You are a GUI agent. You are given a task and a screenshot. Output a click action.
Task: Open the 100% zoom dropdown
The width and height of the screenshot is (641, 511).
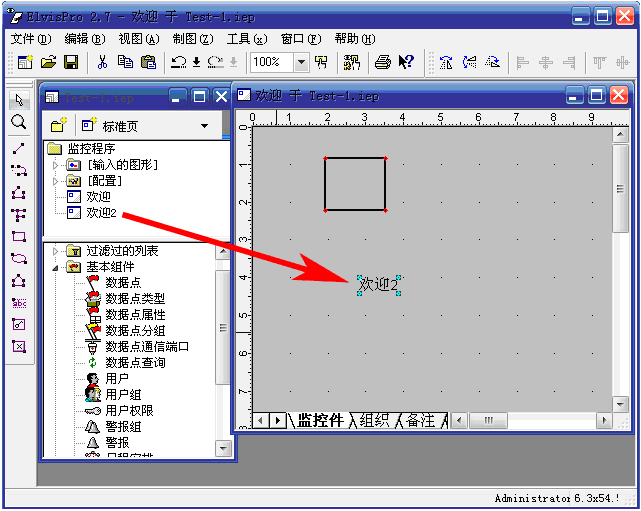(301, 62)
